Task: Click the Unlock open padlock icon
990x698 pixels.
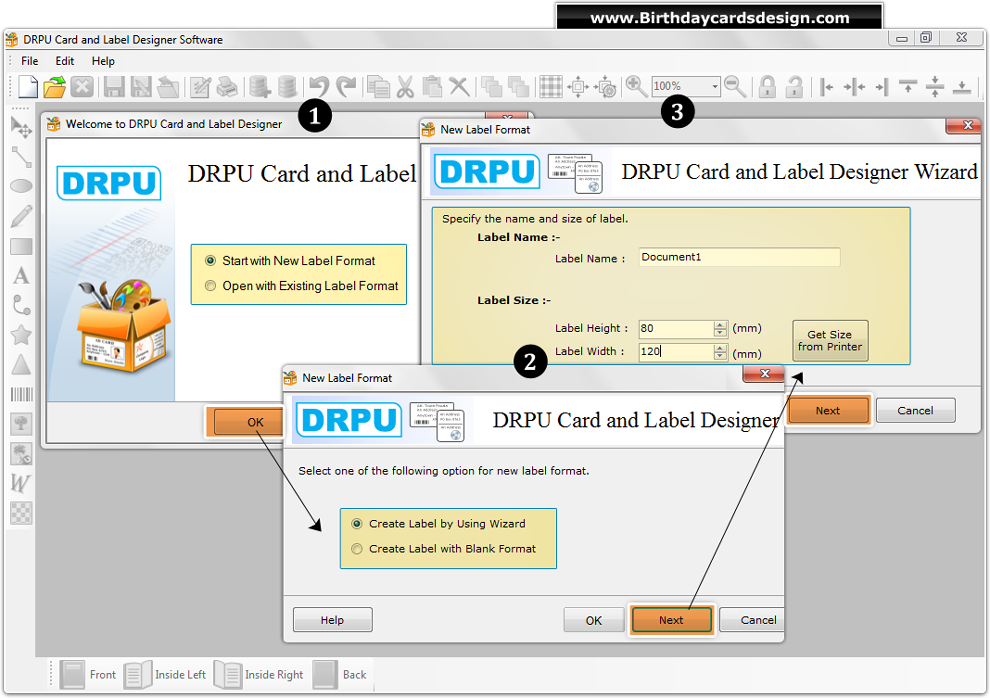Action: pyautogui.click(x=794, y=86)
